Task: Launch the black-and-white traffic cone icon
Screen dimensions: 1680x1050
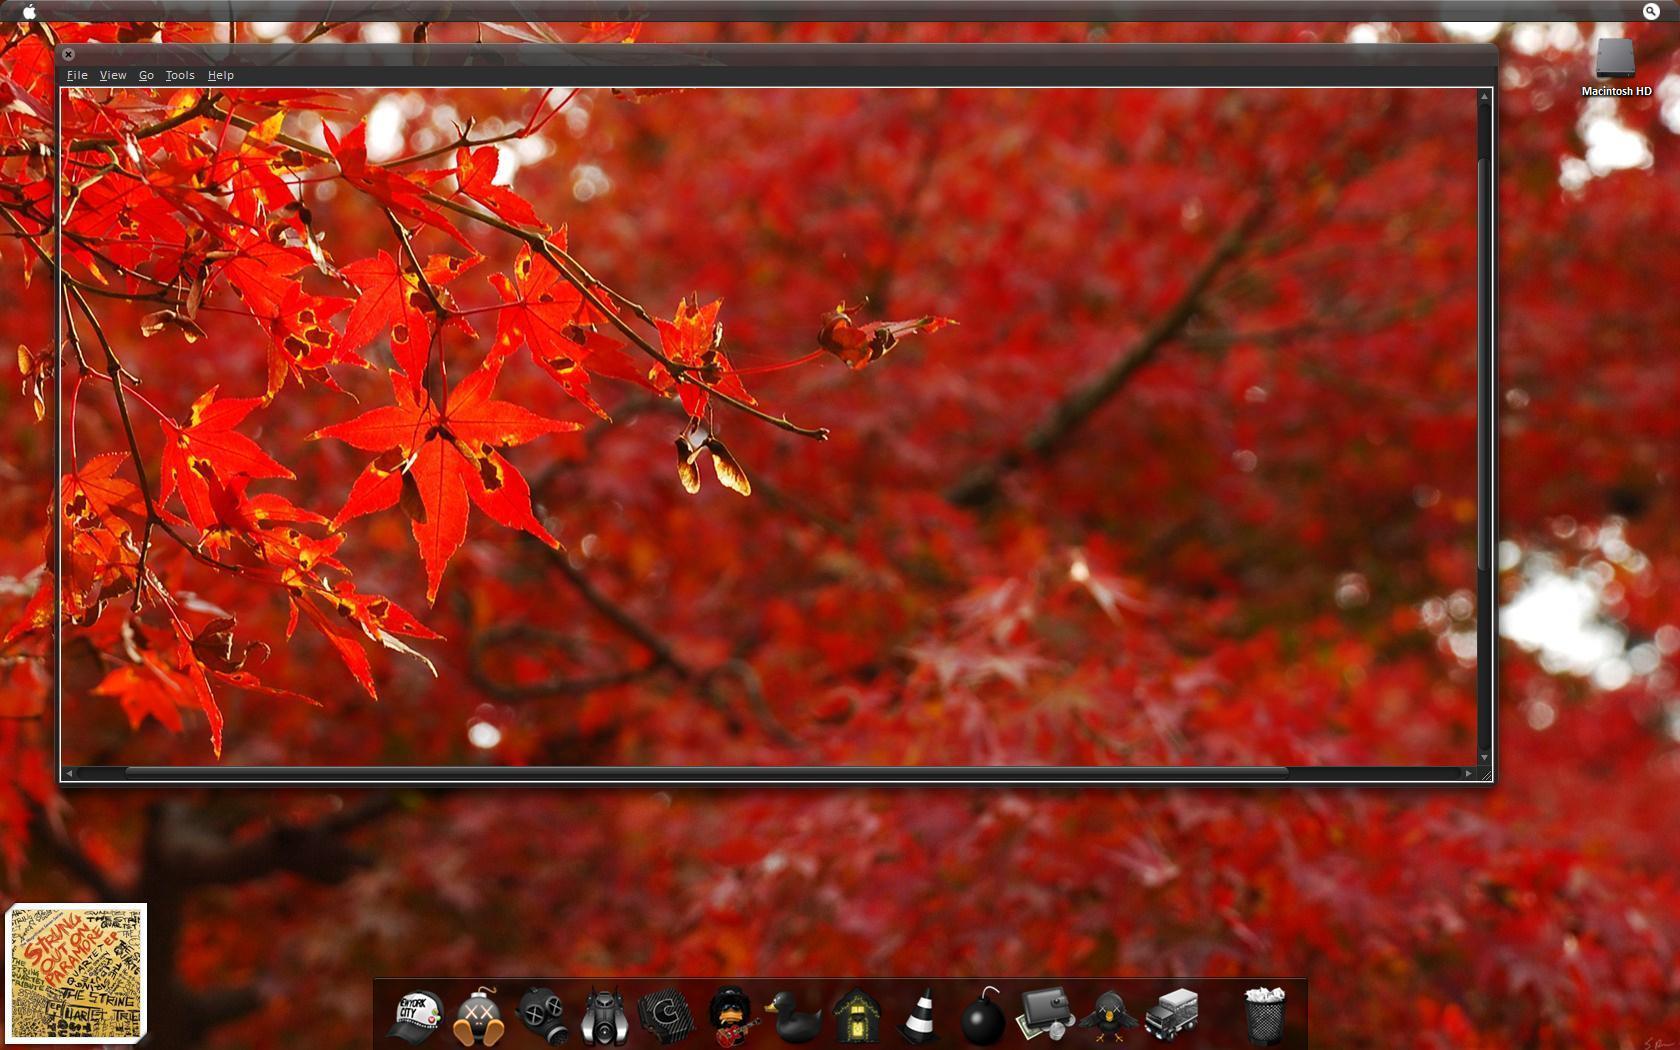Action: pos(920,1017)
